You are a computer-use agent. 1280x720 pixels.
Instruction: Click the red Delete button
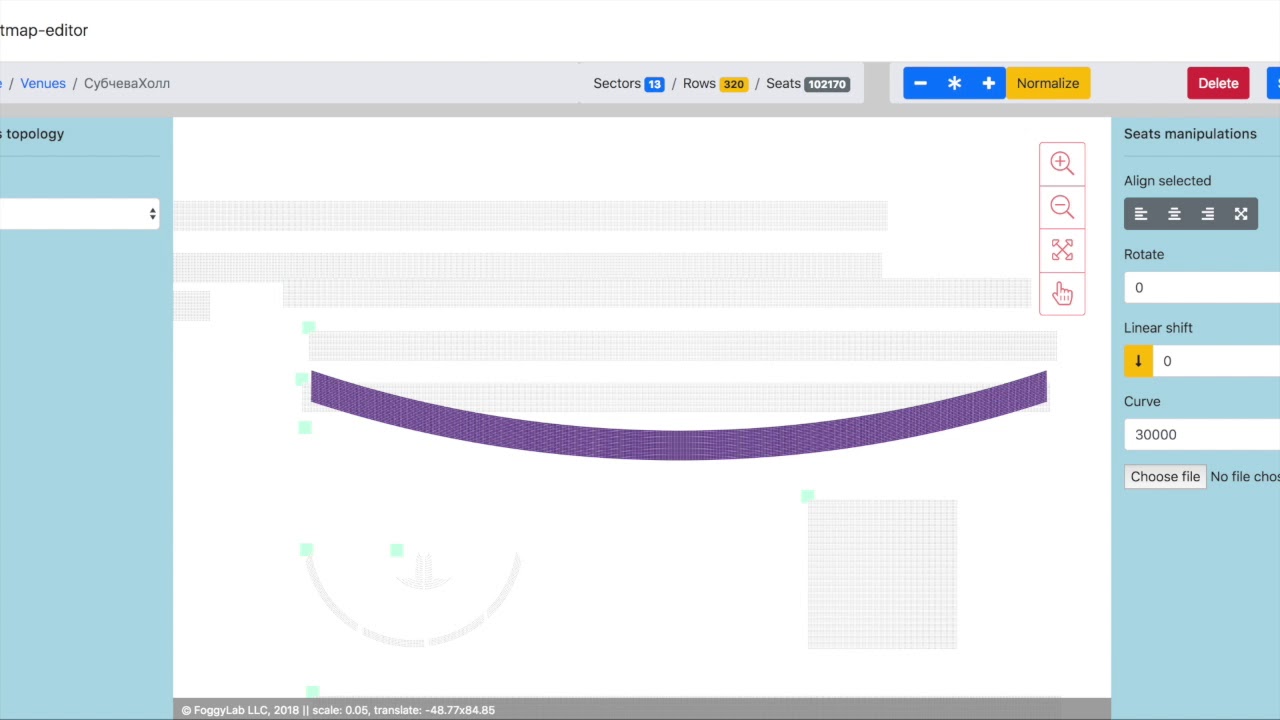(1218, 83)
